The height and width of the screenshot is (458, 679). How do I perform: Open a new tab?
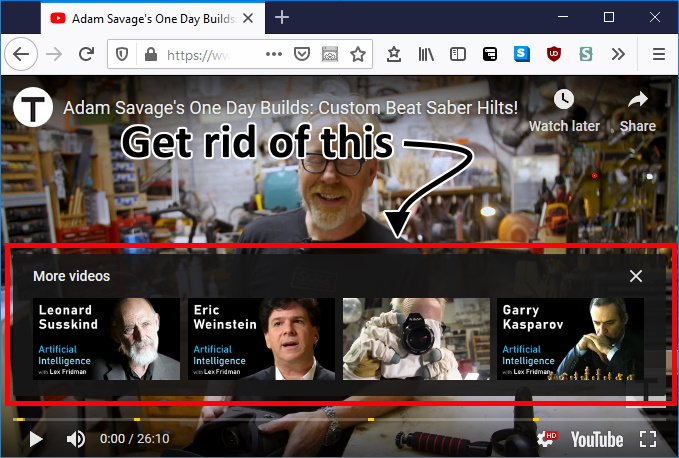[282, 17]
